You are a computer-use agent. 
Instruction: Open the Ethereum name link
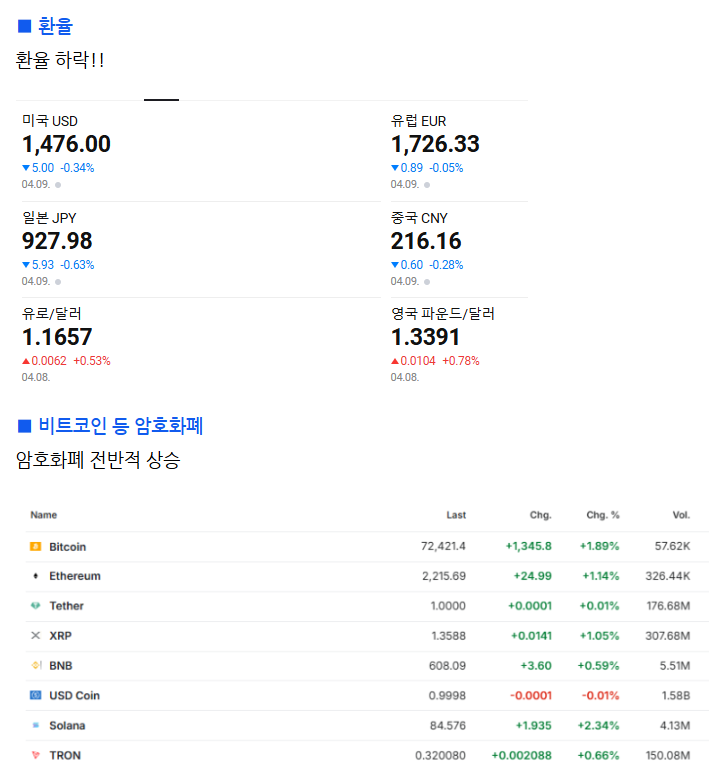point(75,576)
